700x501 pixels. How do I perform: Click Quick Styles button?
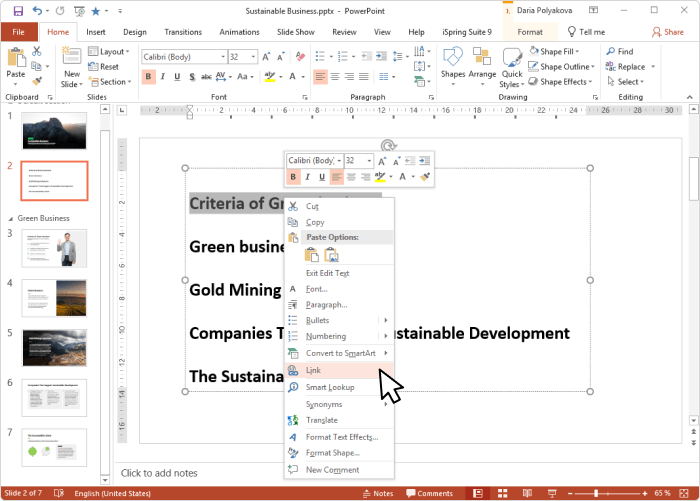tap(512, 67)
